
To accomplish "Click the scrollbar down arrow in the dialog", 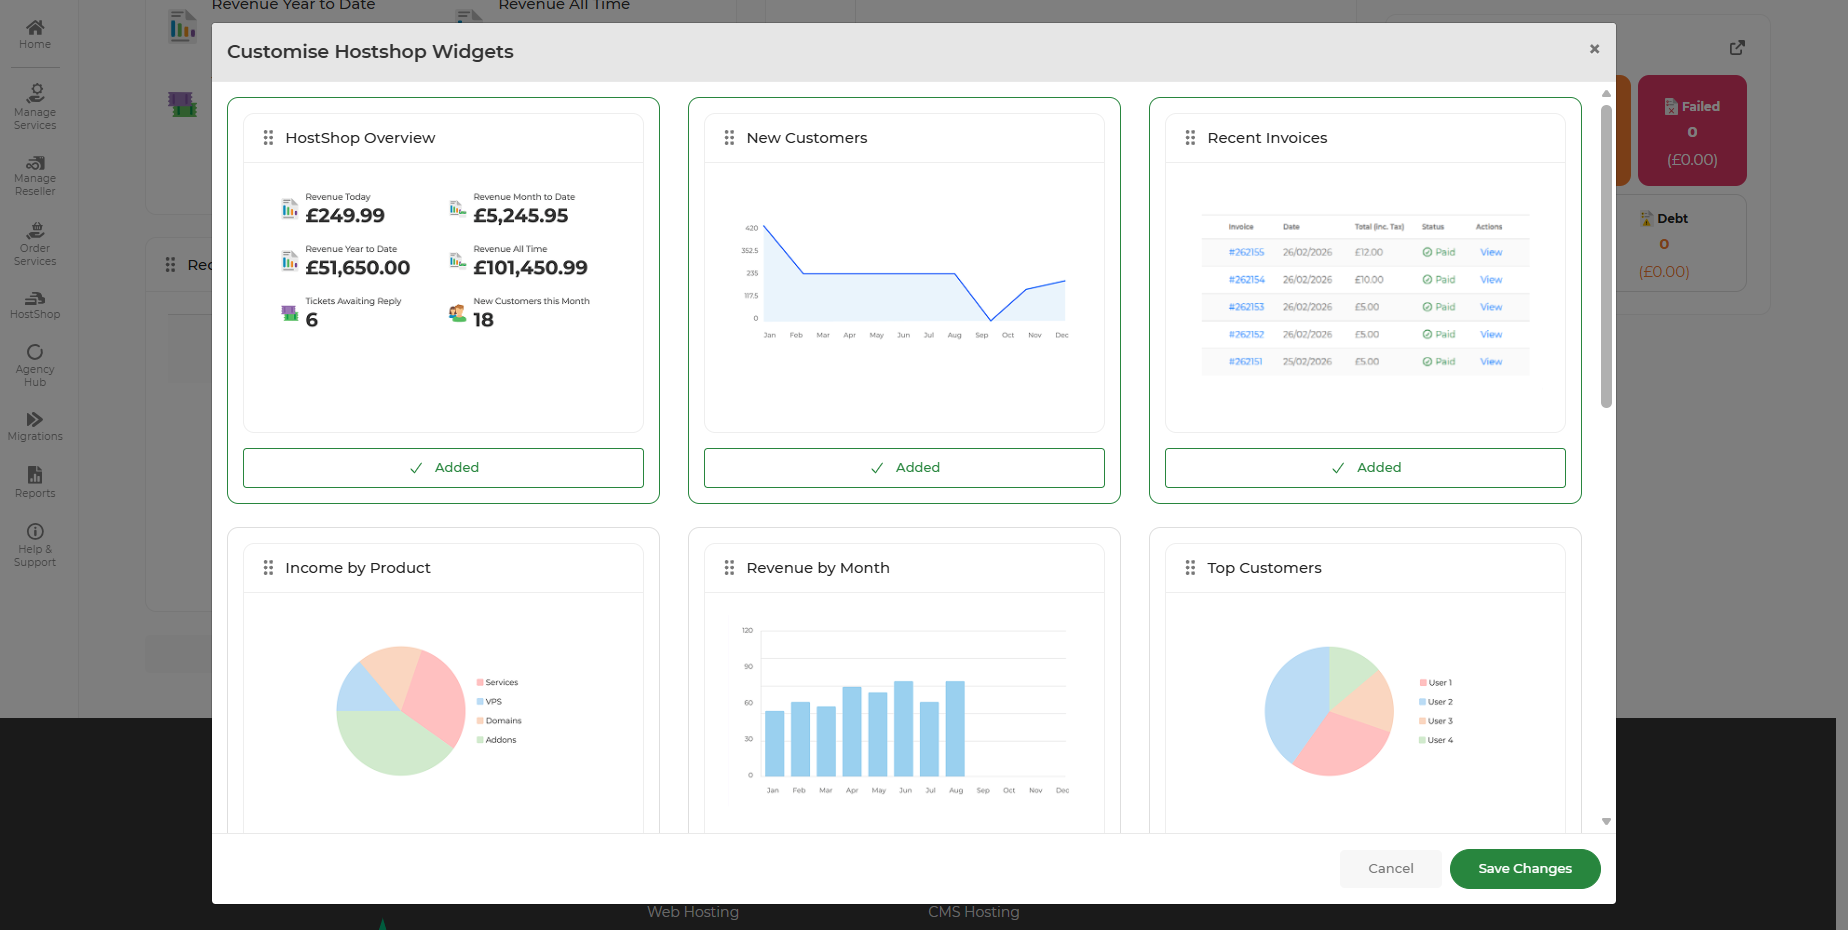I will (1606, 821).
